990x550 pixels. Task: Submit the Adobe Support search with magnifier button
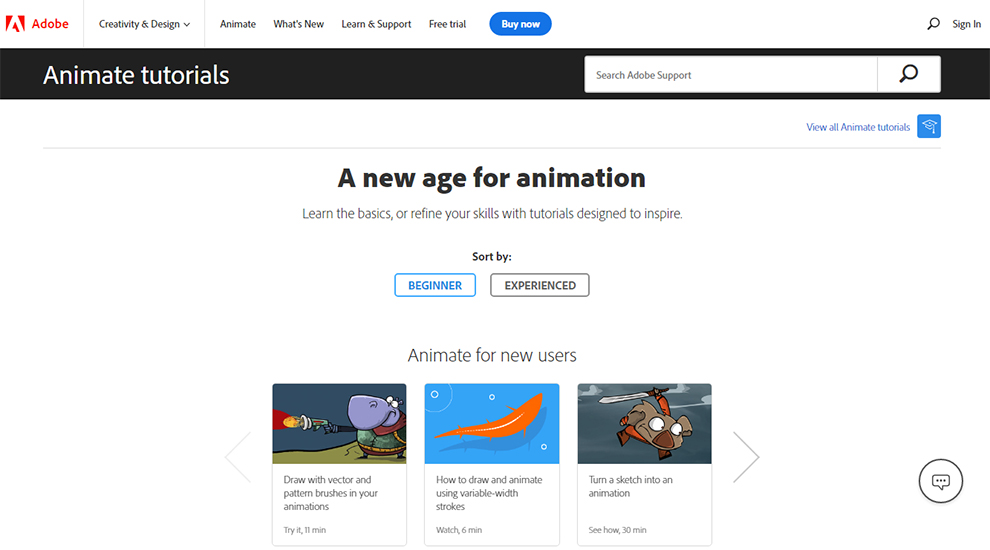click(x=909, y=75)
